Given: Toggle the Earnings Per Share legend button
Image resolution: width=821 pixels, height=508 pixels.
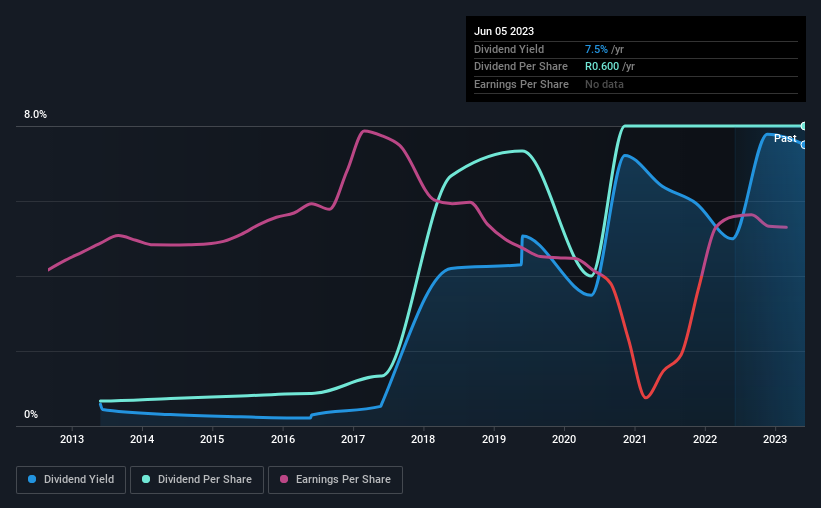Looking at the screenshot, I should [335, 480].
